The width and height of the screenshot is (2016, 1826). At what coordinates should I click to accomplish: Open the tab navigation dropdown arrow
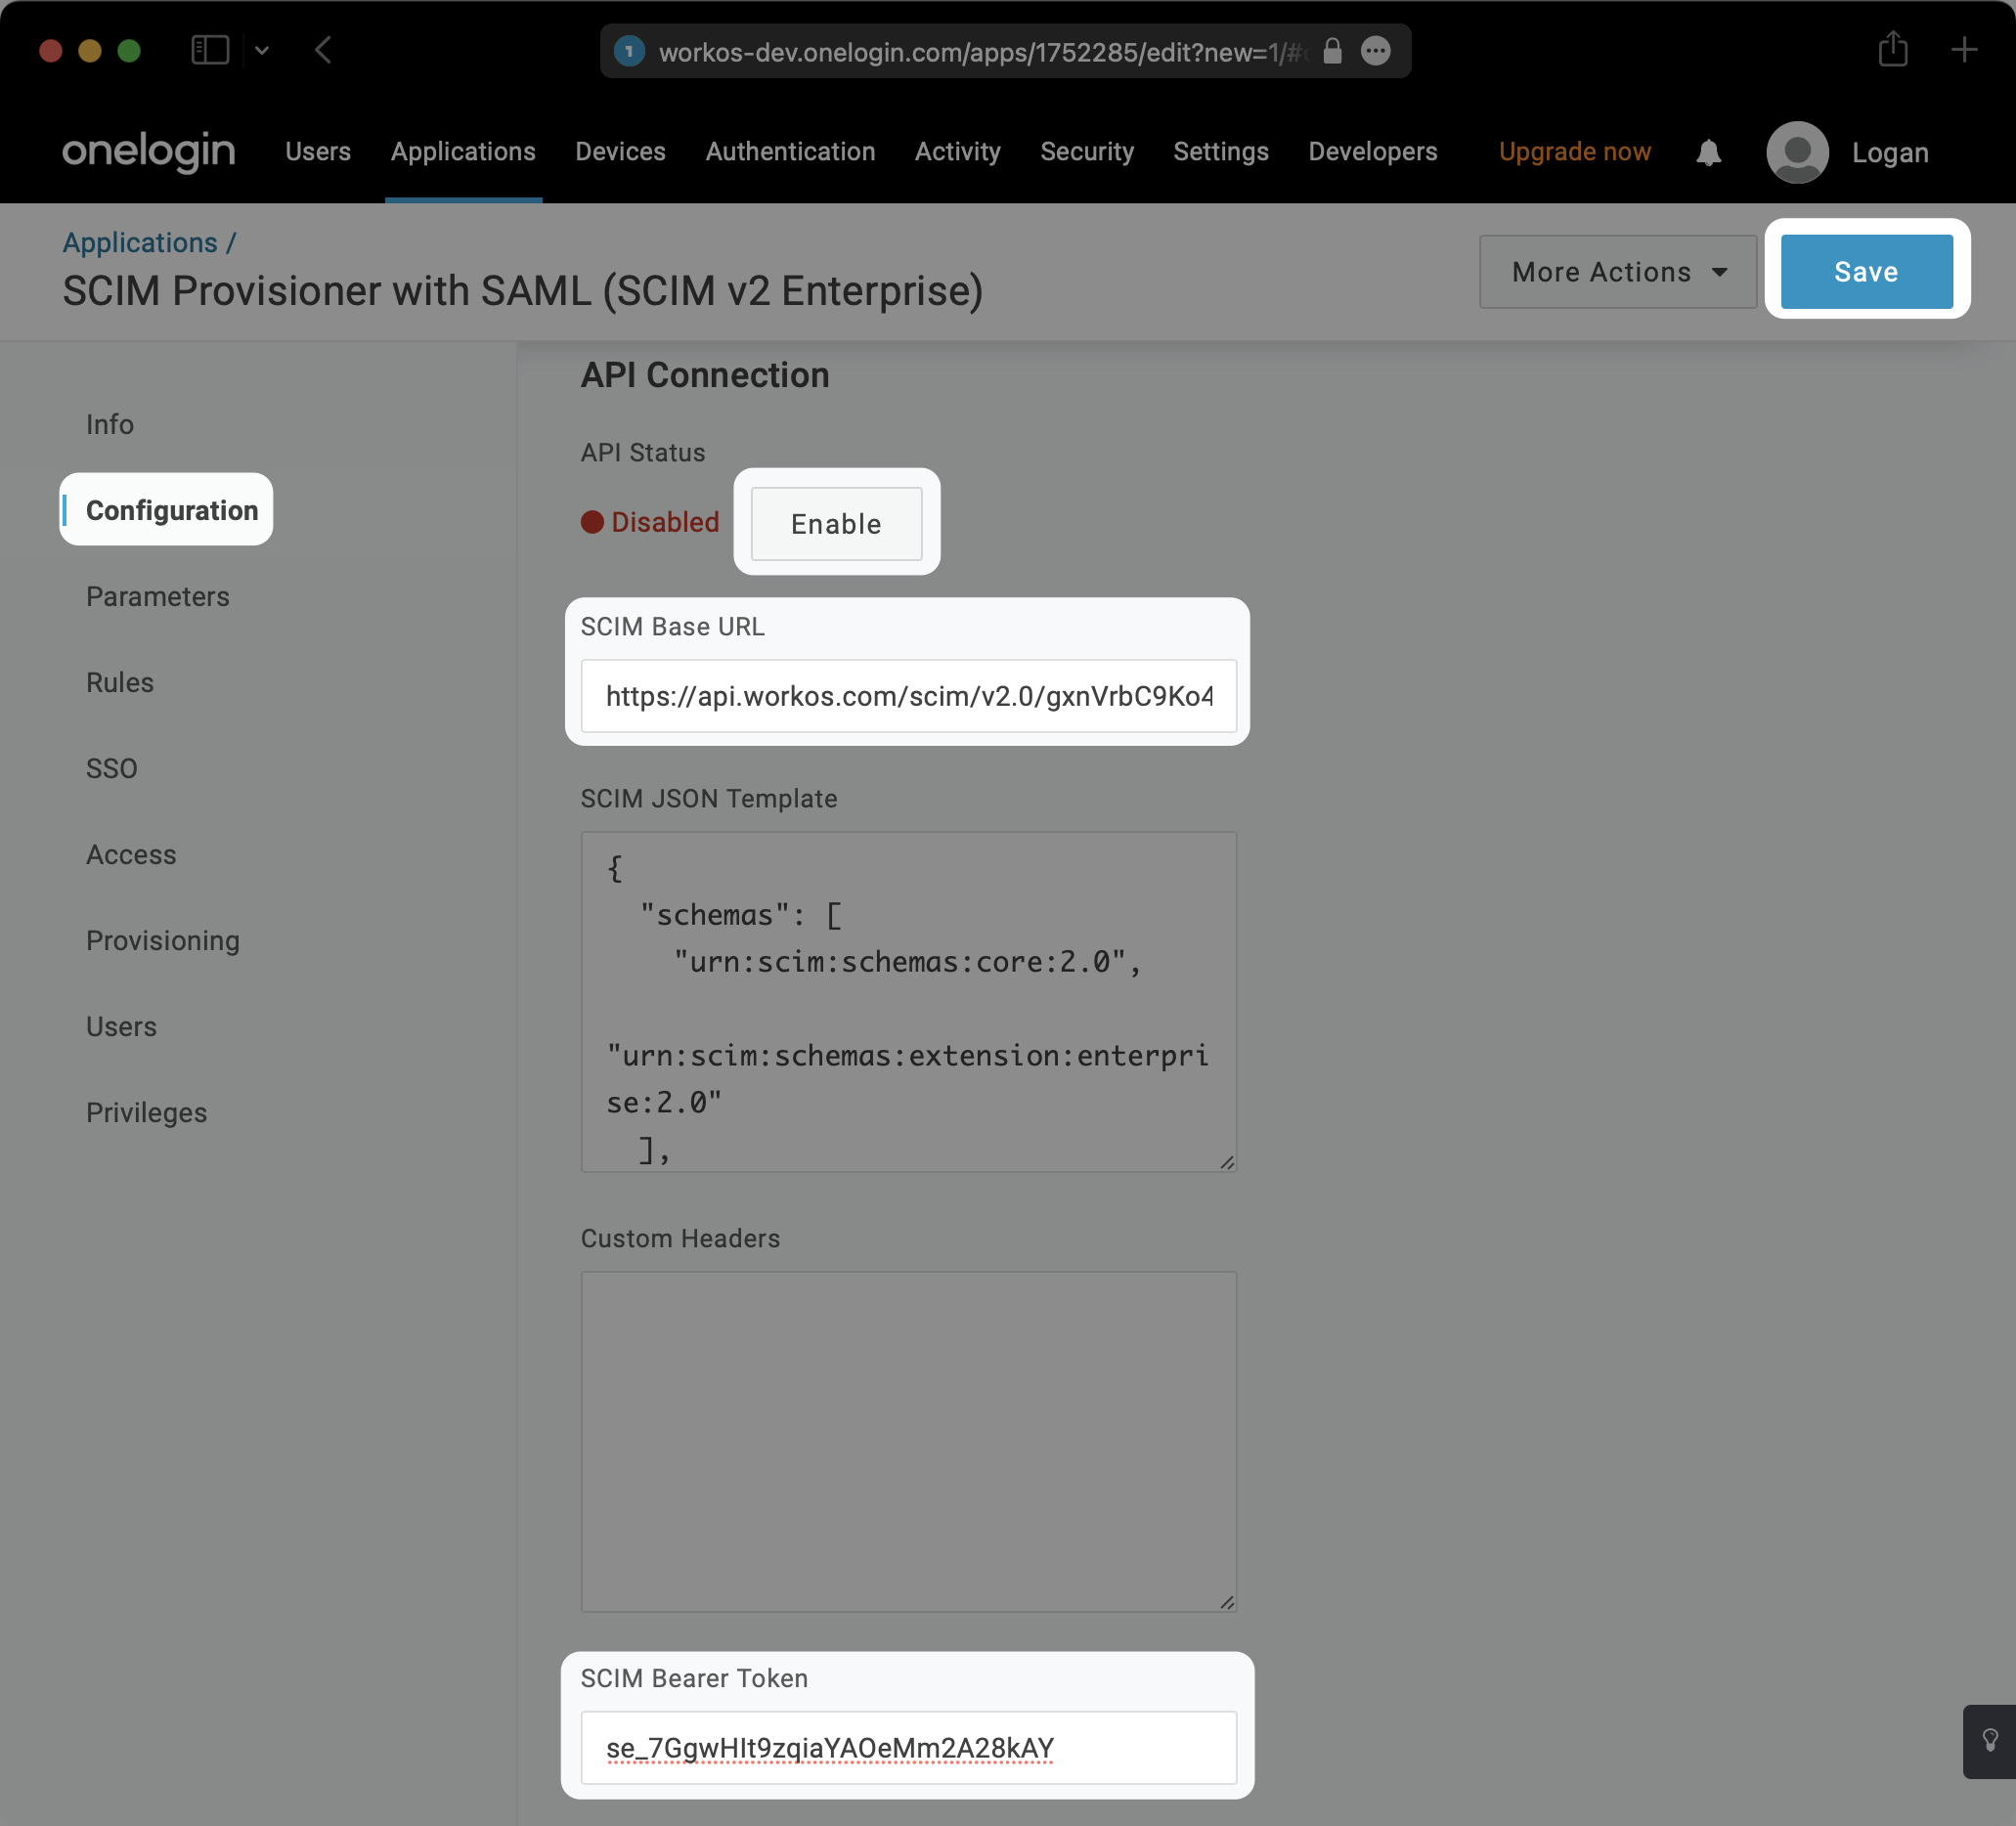(262, 51)
